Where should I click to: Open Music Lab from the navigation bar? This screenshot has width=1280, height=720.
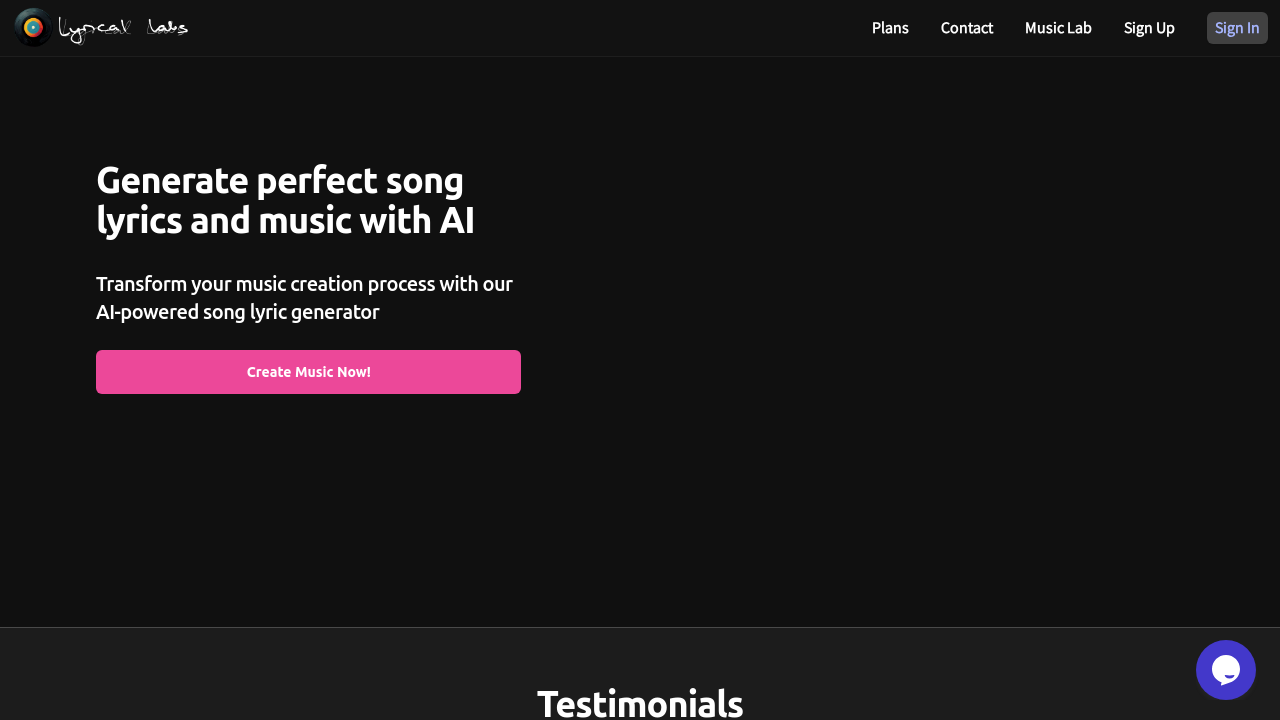click(1058, 27)
